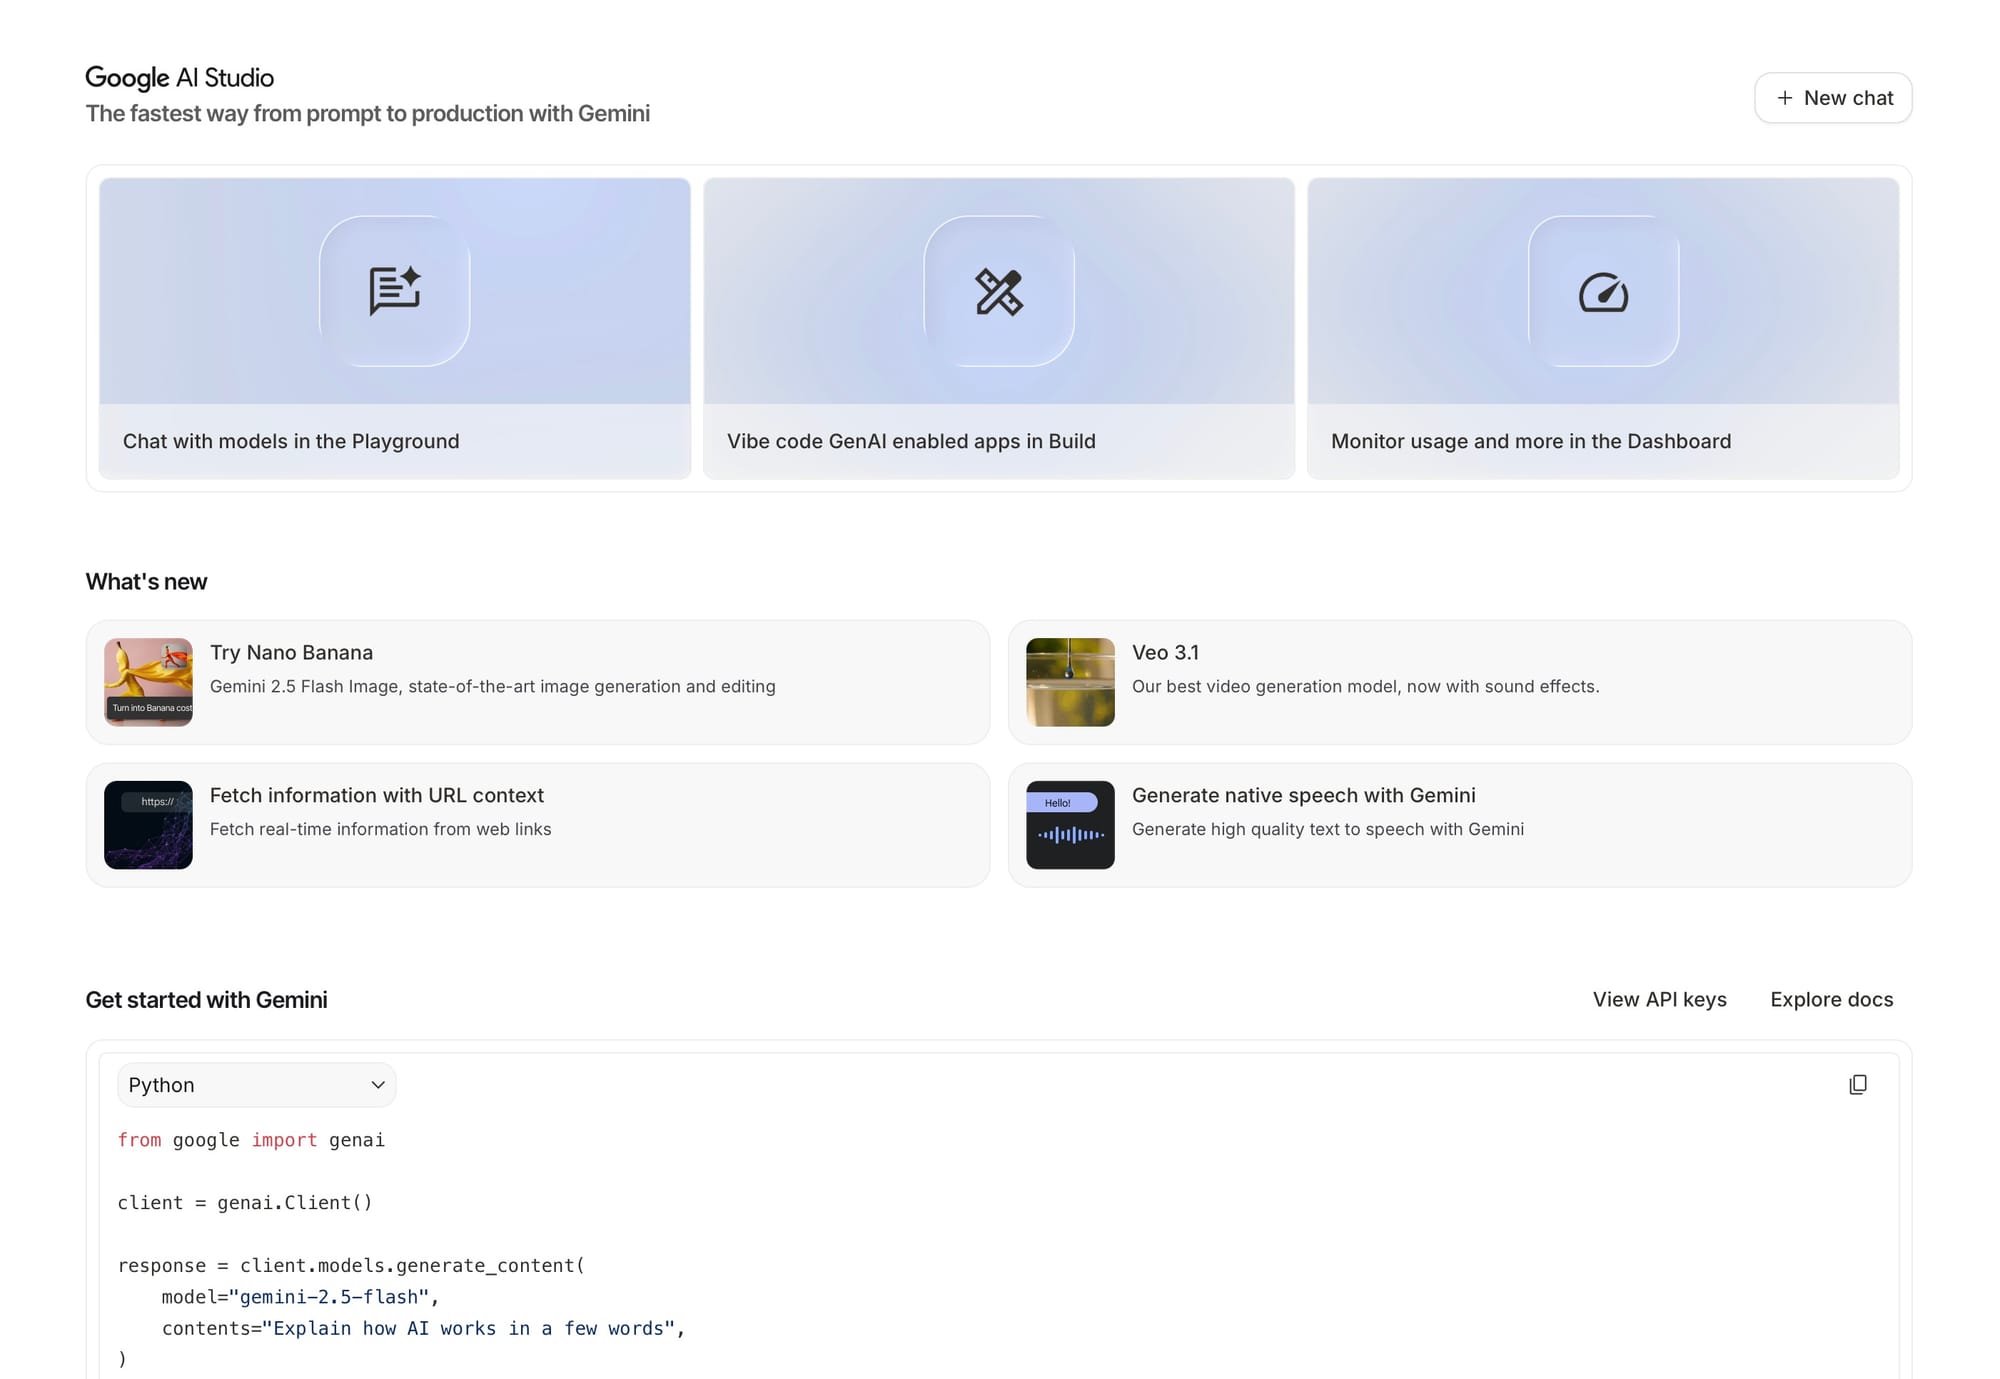Open Chat with models in the Playground
2000x1379 pixels.
[395, 440]
